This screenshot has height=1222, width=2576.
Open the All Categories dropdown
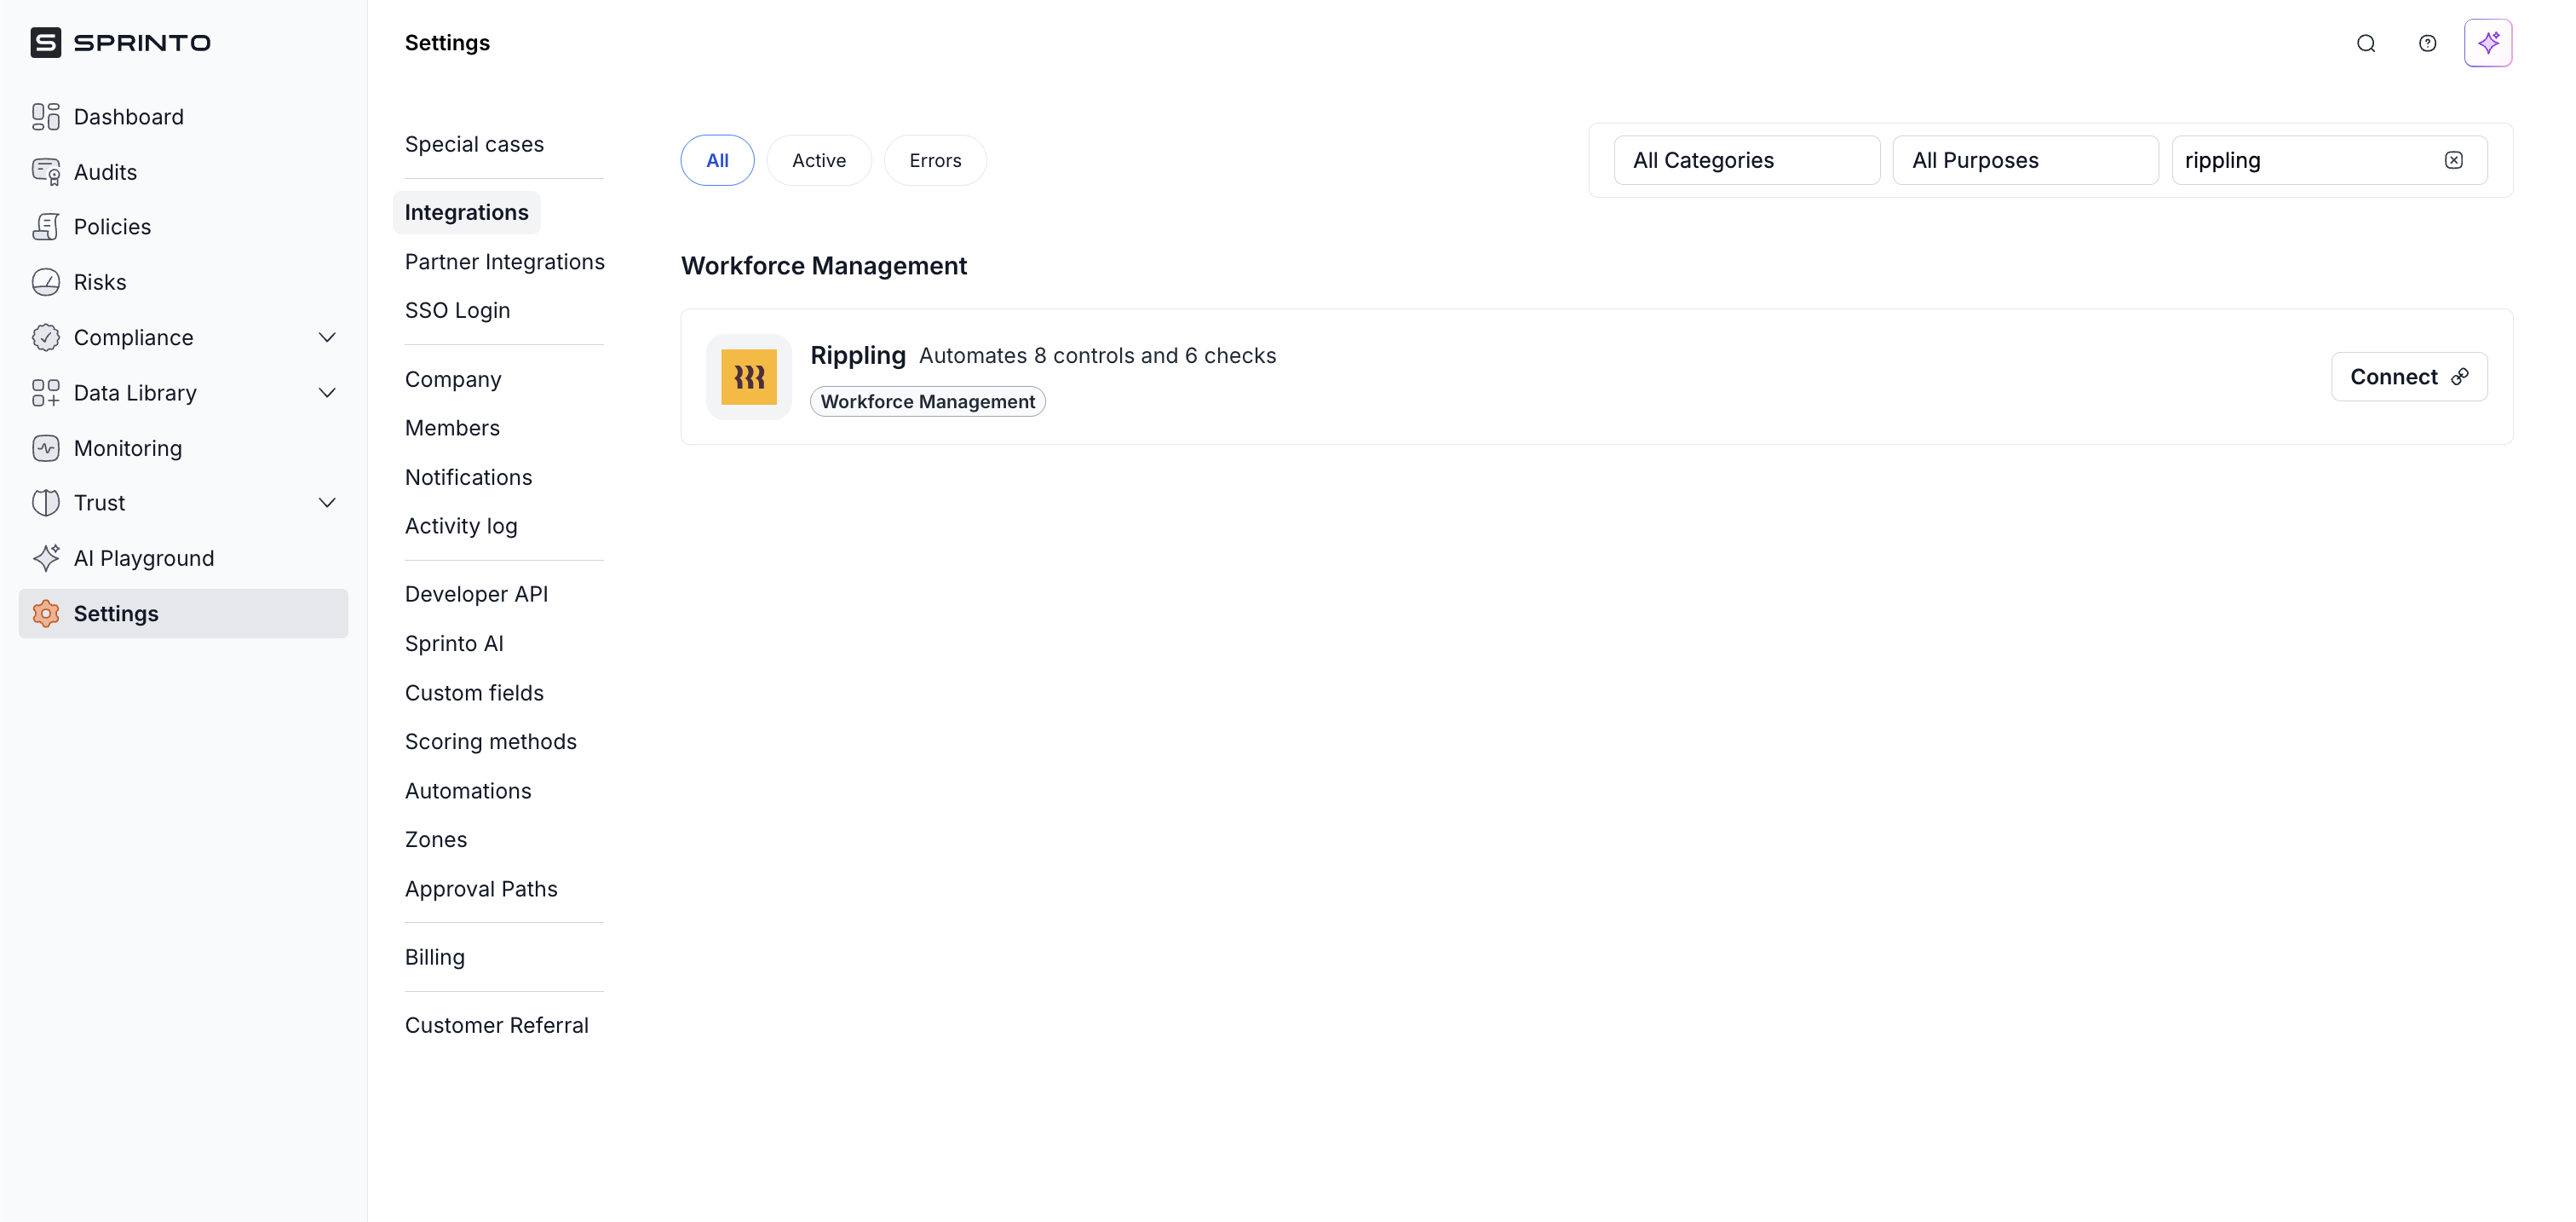pyautogui.click(x=1746, y=160)
